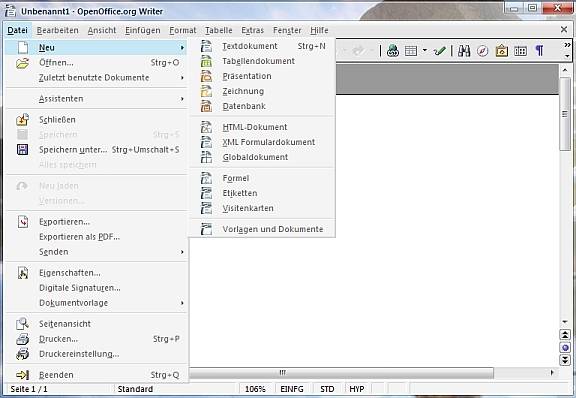Toggle STD selection mode in status bar
Screen dimensions: 576x398
[327, 389]
